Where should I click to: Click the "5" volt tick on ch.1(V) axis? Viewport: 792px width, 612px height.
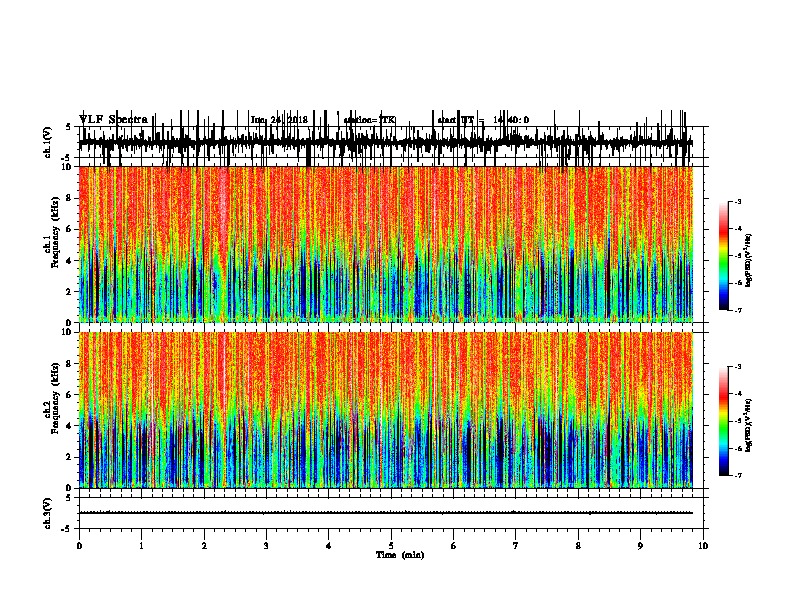pyautogui.click(x=68, y=127)
